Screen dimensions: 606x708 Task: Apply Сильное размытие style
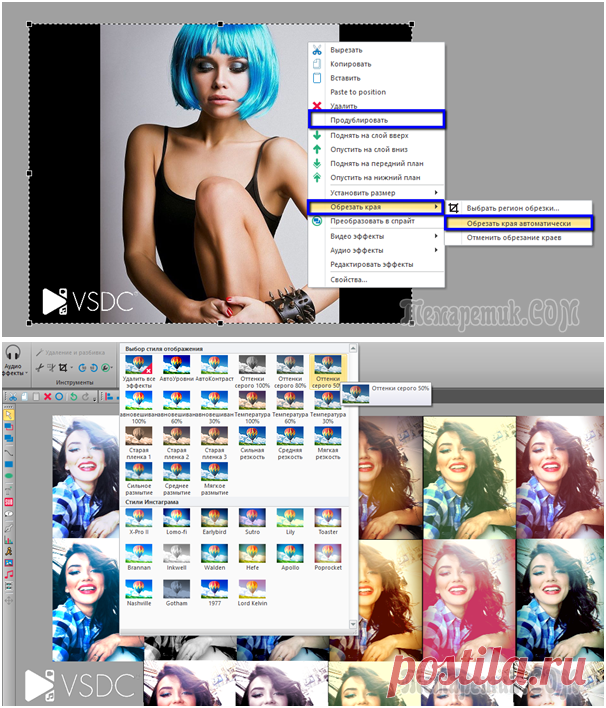pos(139,479)
